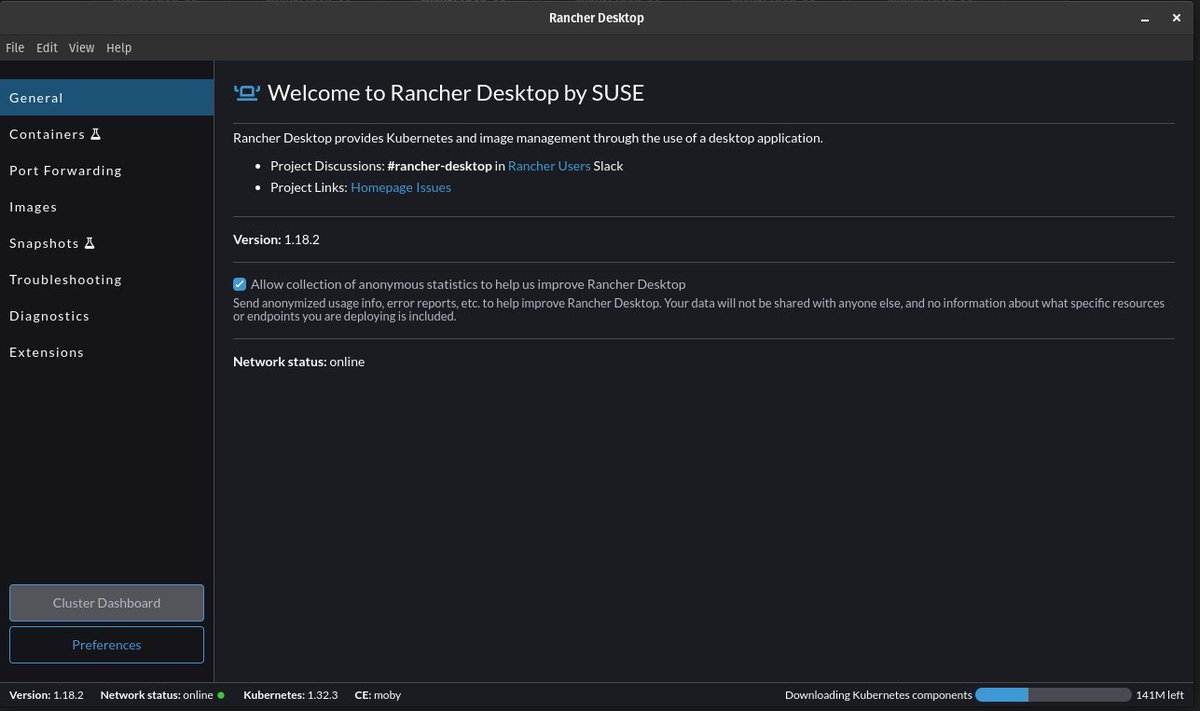Click the Rancher Desktop logo icon in header
Screen dimensions: 1200x711
click(x=246, y=93)
